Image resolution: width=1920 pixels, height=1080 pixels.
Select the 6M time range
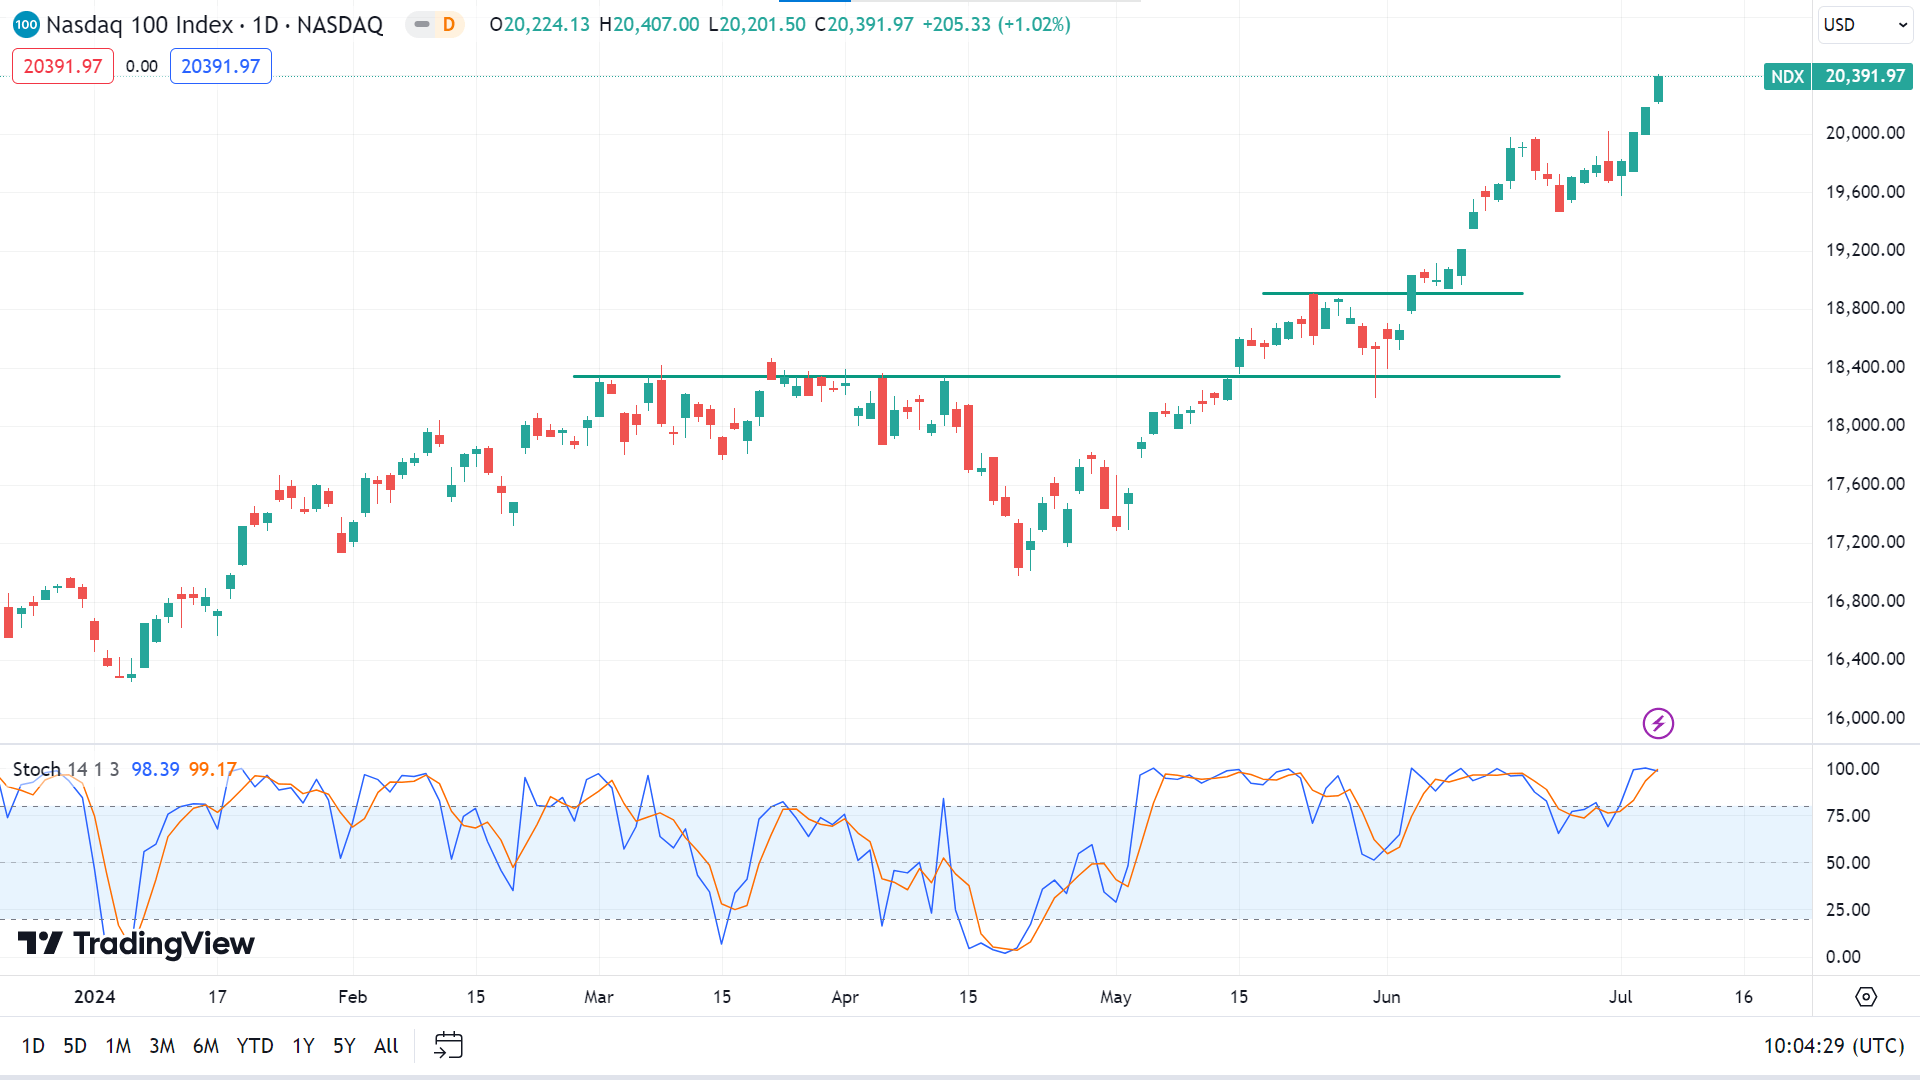(x=206, y=1046)
